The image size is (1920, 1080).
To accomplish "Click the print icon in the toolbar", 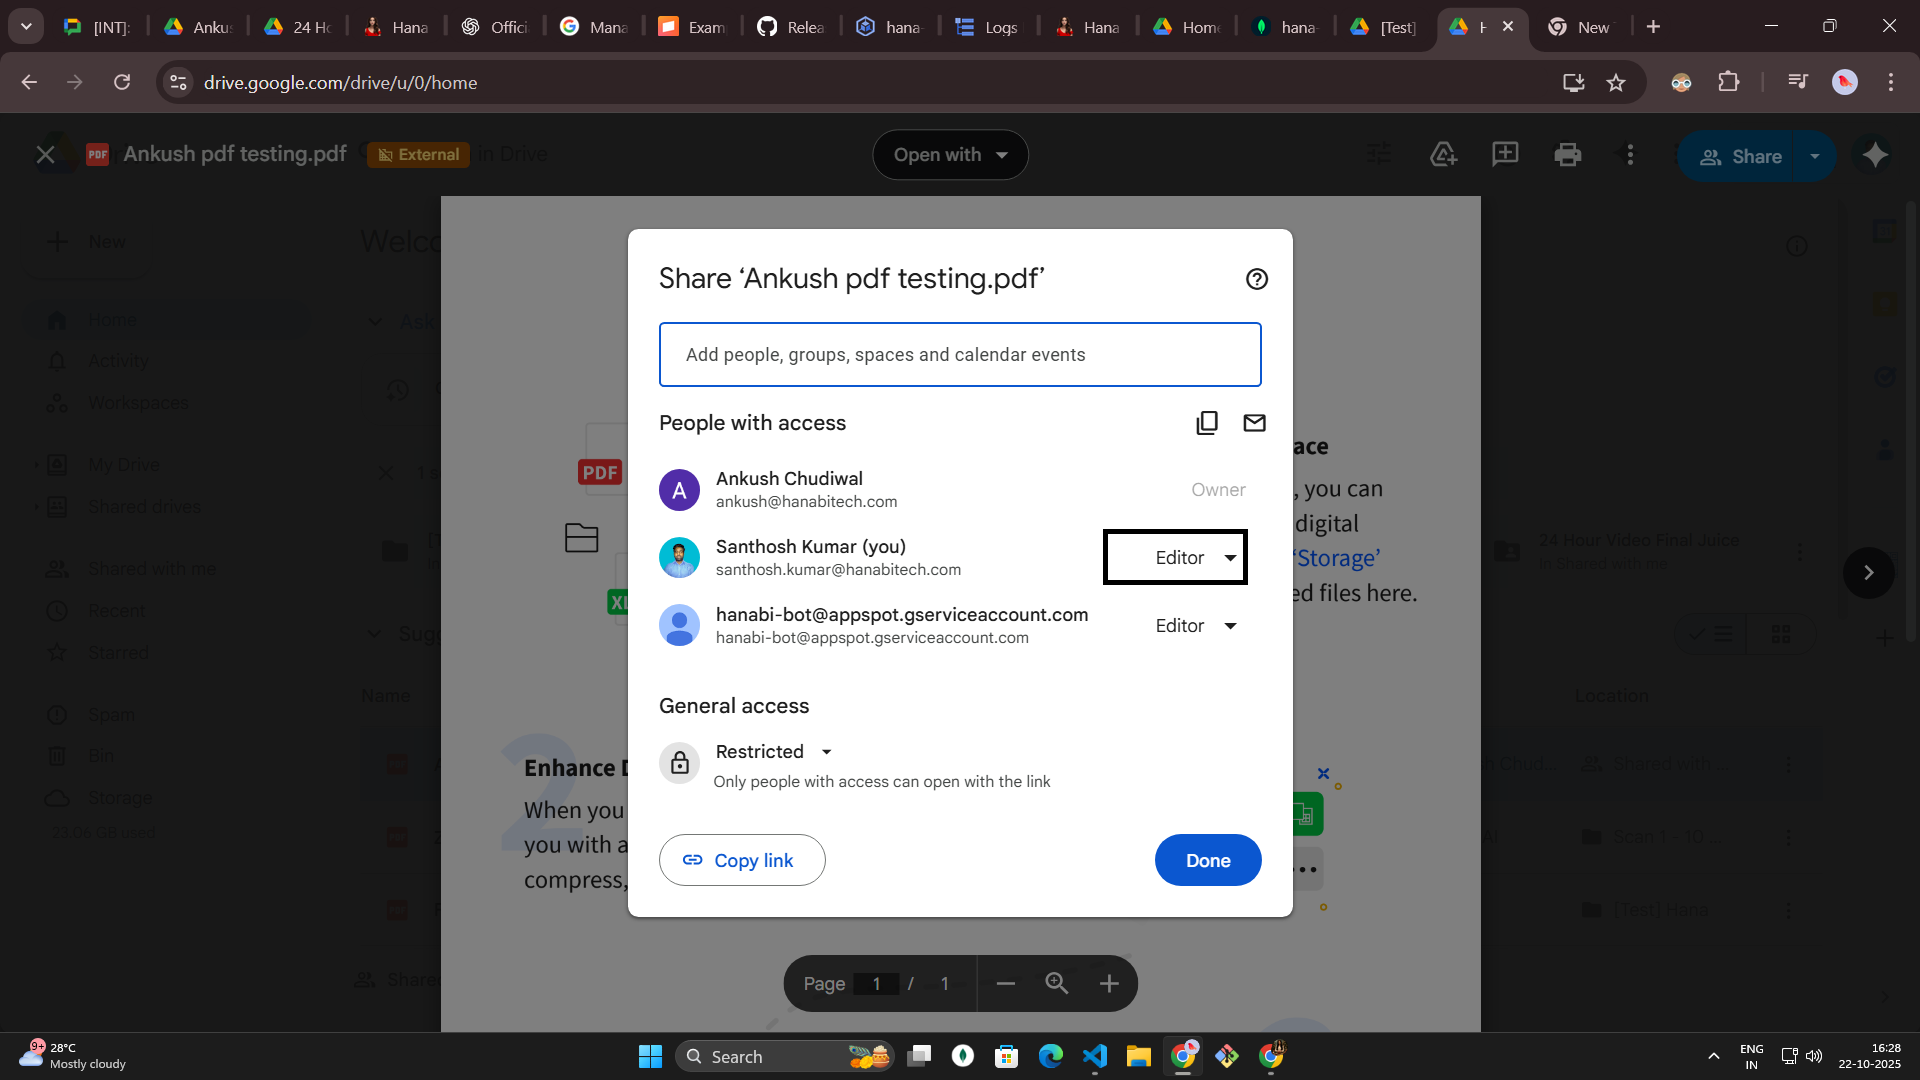I will (x=1567, y=155).
